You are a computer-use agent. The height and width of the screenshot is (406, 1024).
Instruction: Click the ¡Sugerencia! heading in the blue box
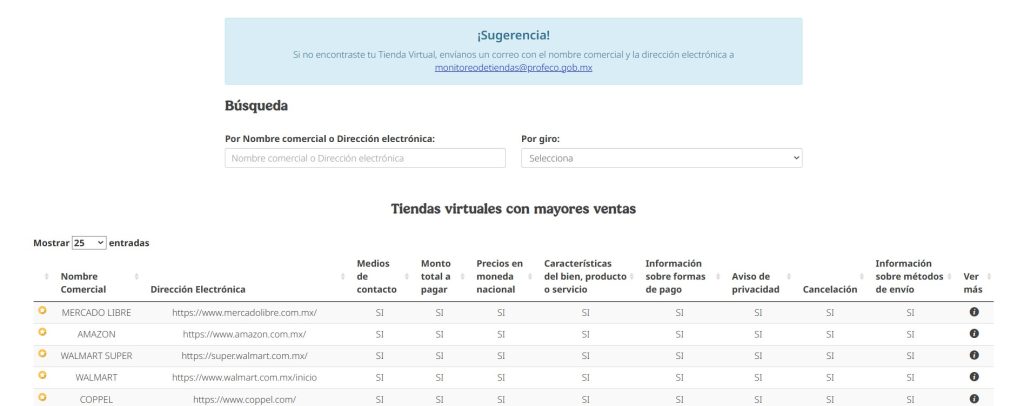click(x=513, y=35)
